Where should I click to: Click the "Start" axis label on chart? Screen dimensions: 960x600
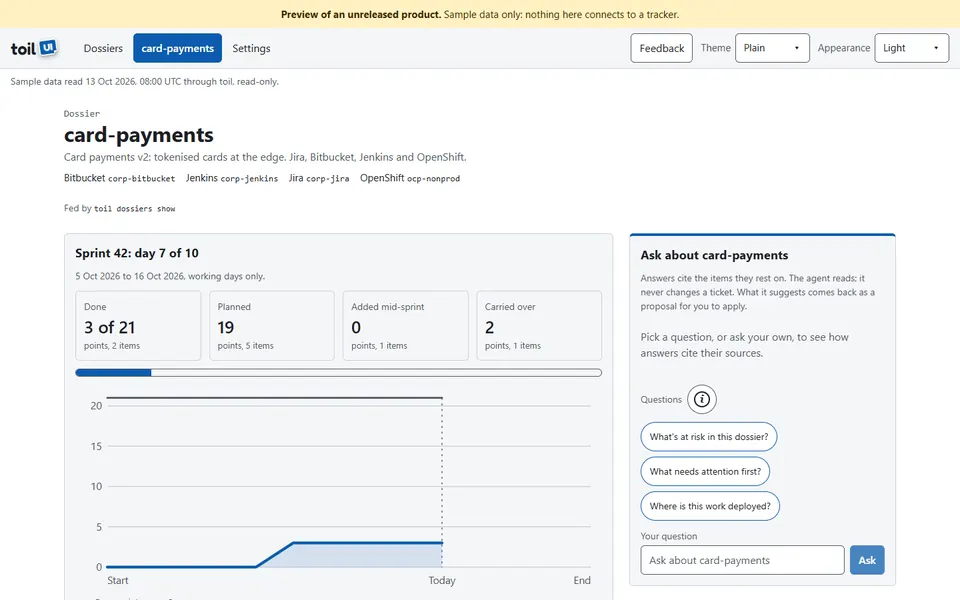point(118,580)
